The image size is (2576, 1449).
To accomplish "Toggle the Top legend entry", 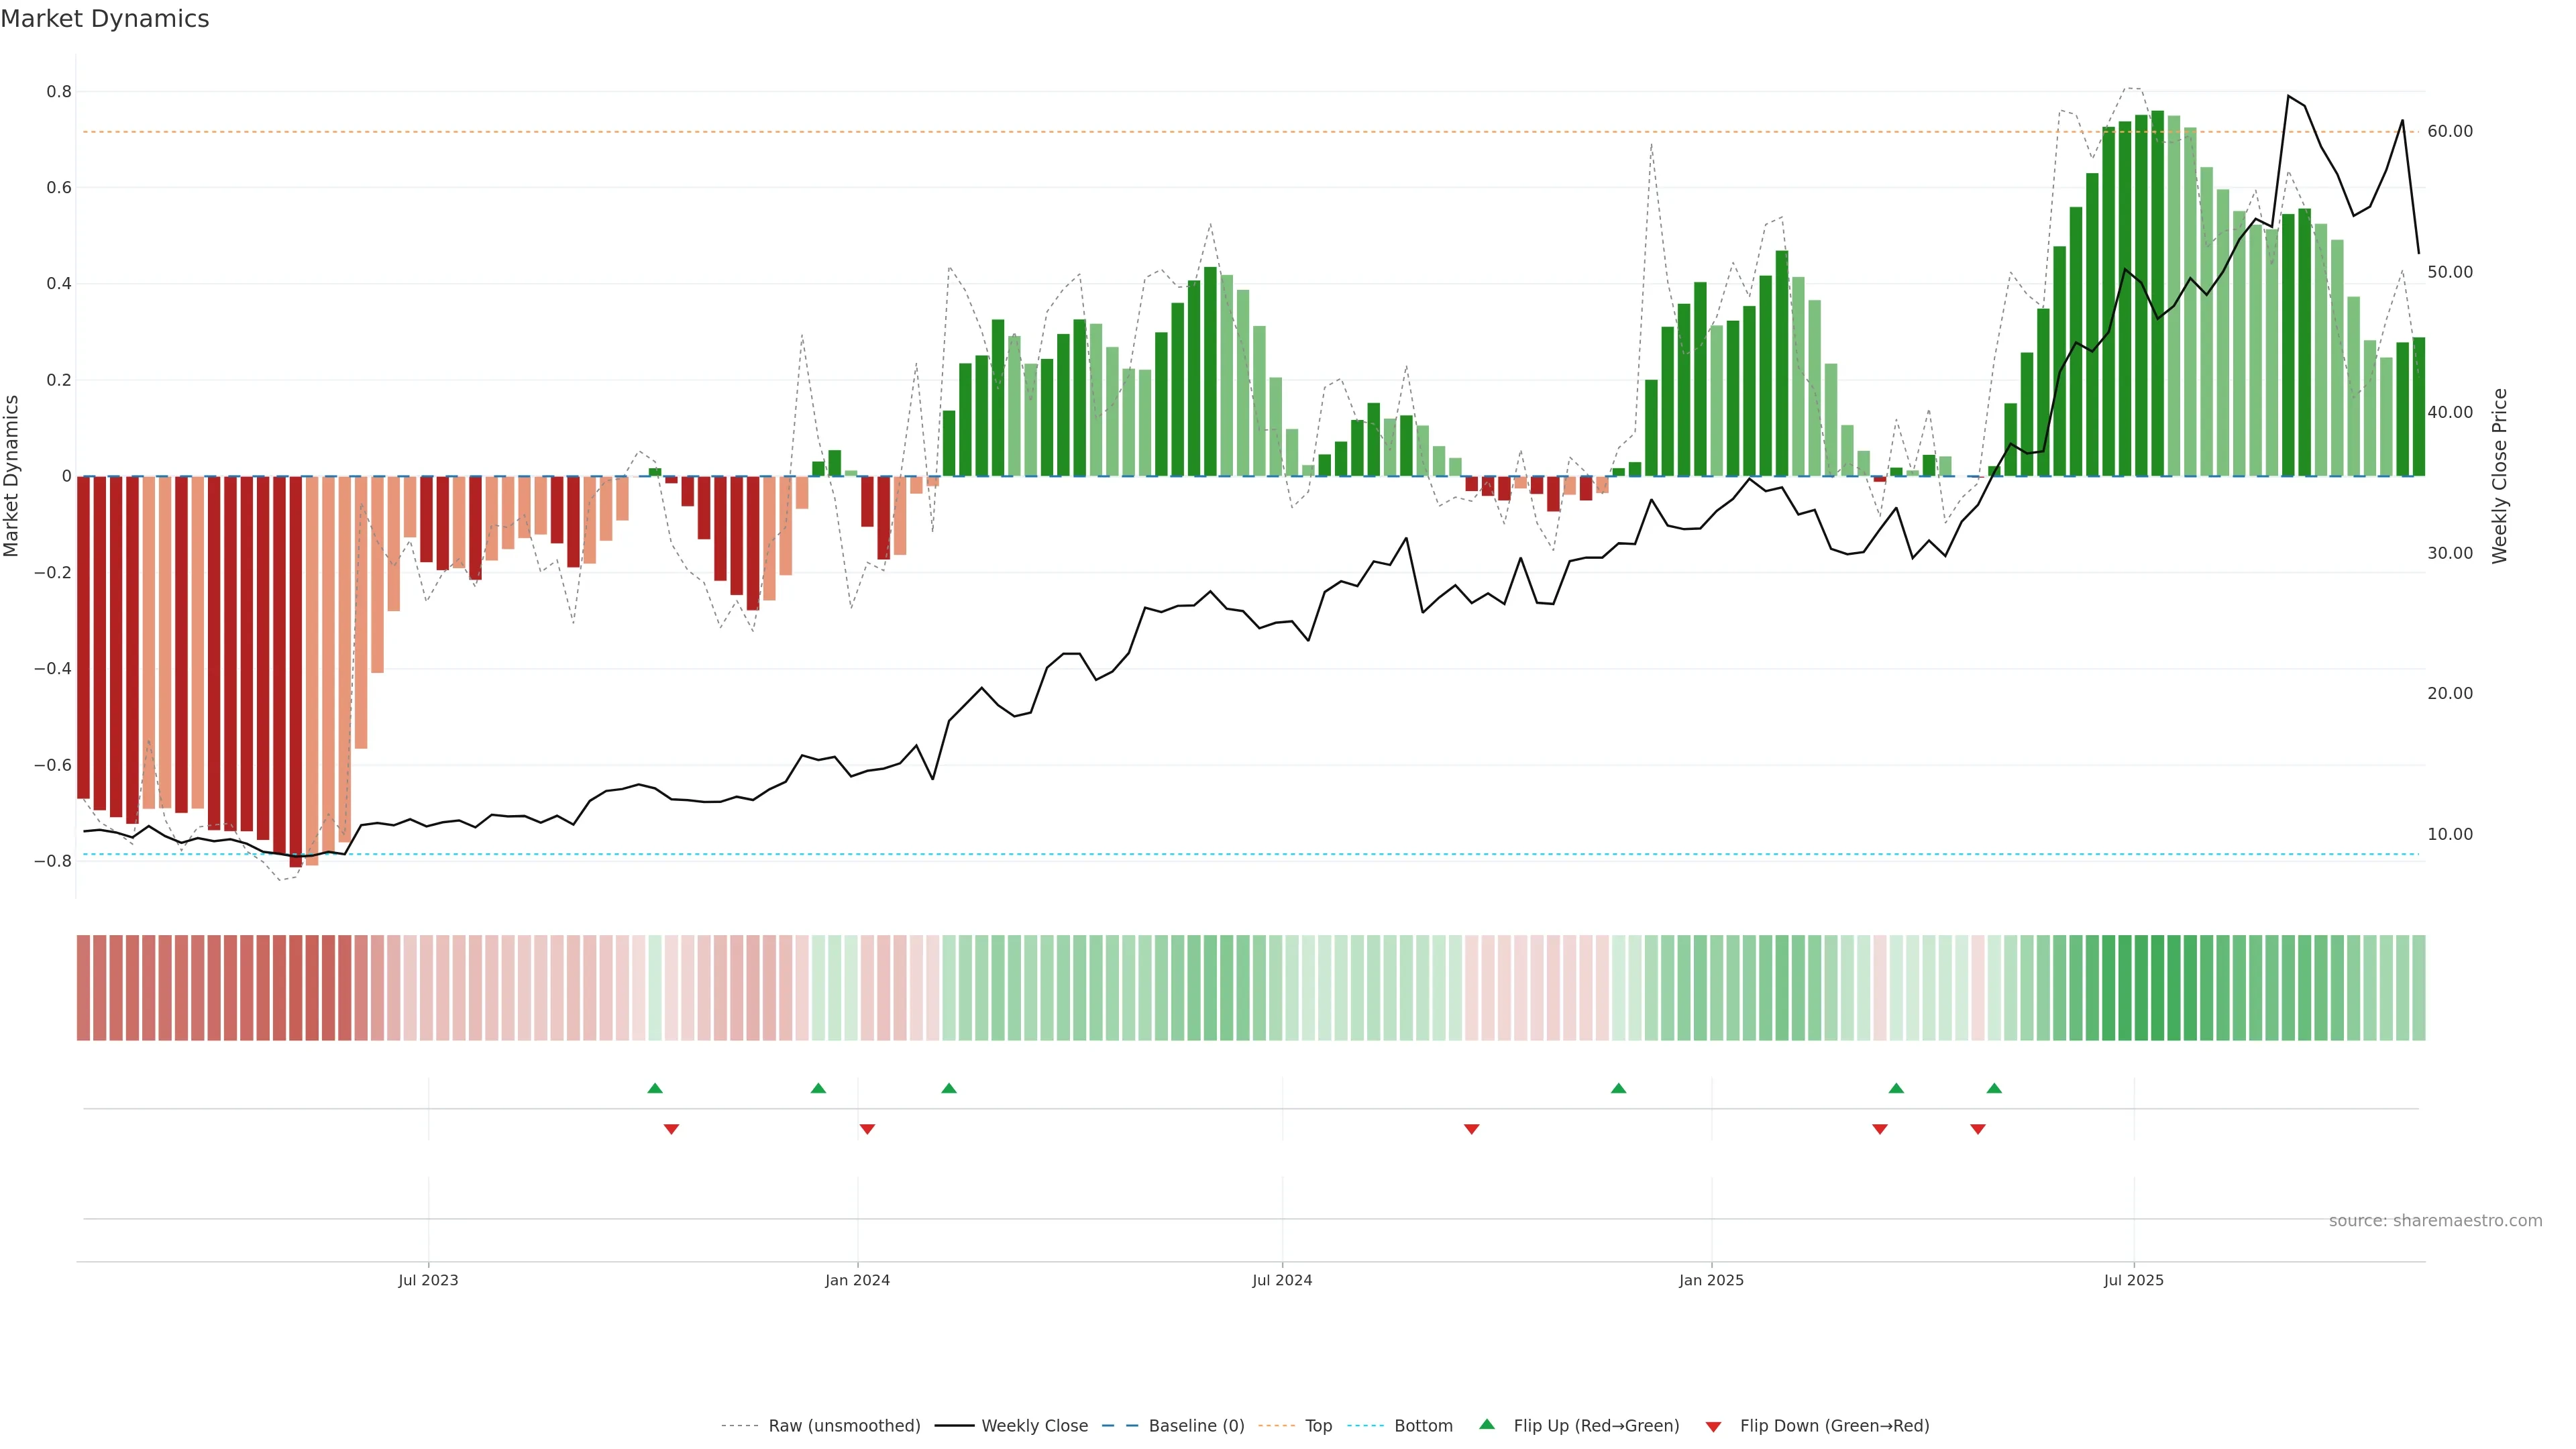I will [1318, 1426].
